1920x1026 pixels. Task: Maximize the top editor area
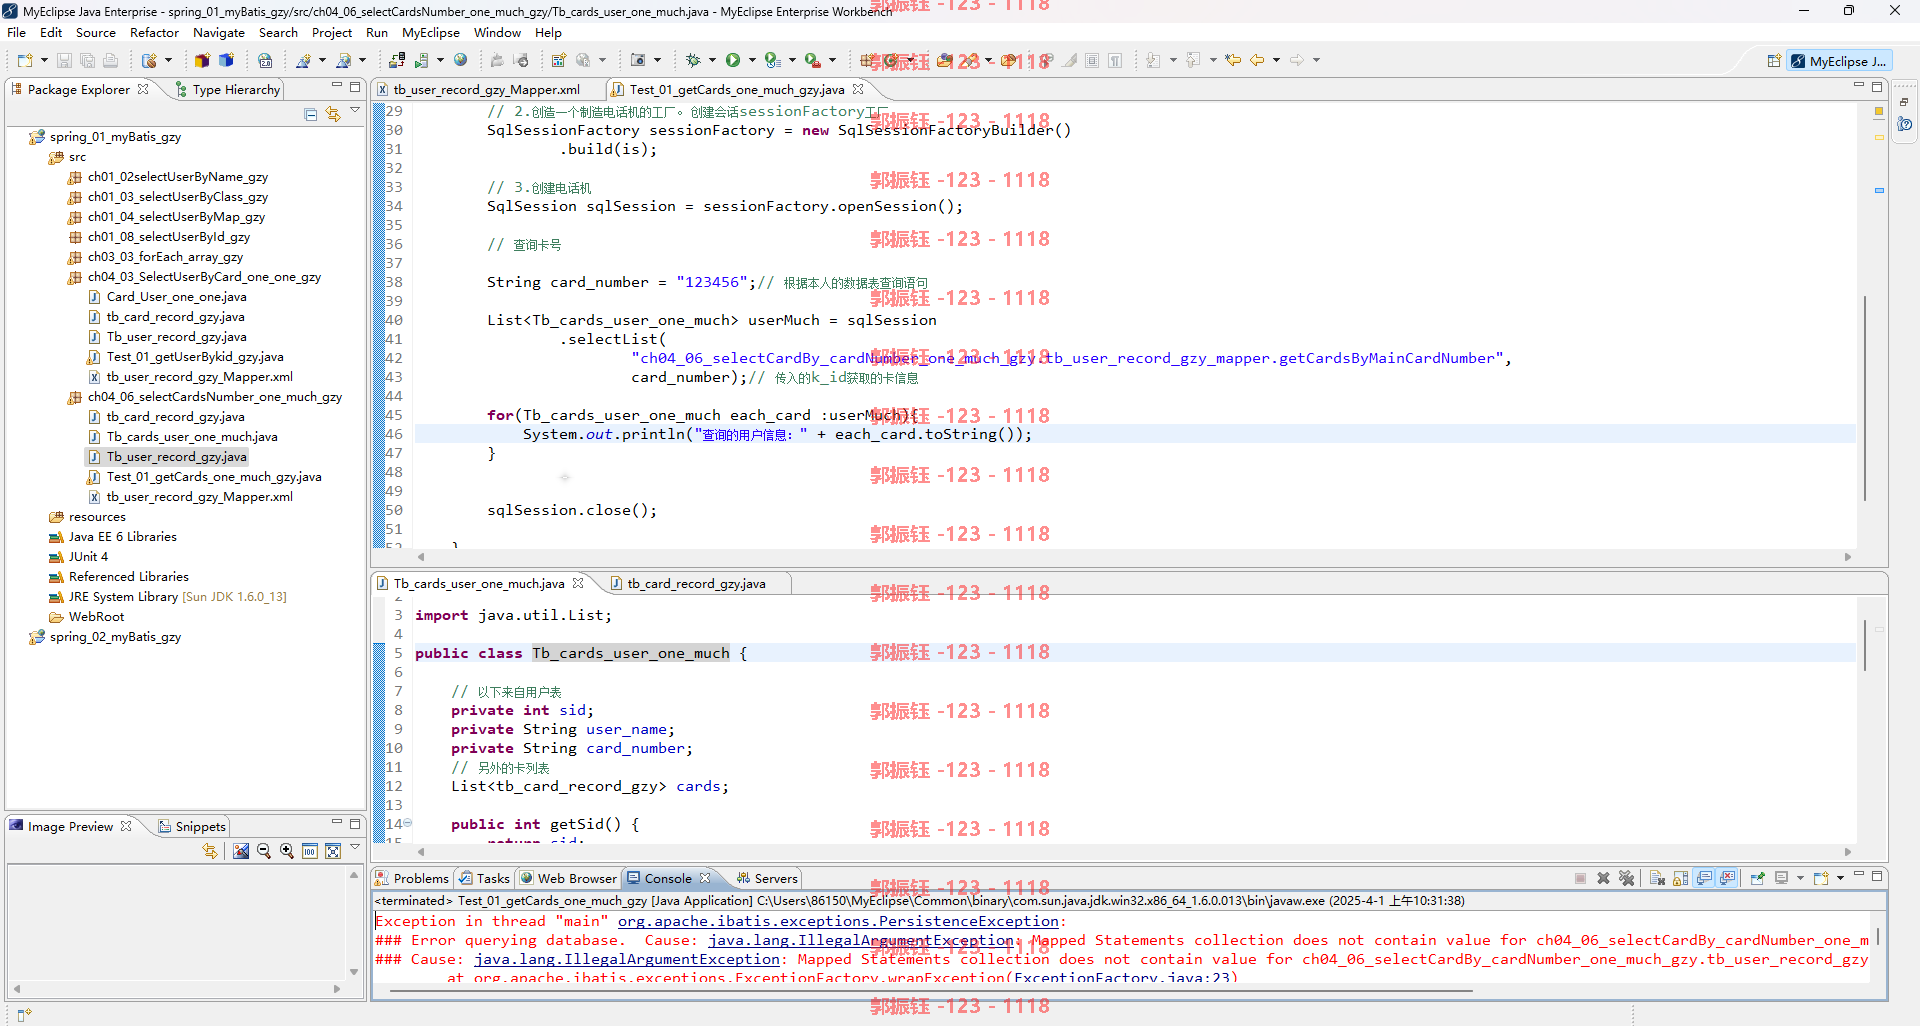point(1877,88)
